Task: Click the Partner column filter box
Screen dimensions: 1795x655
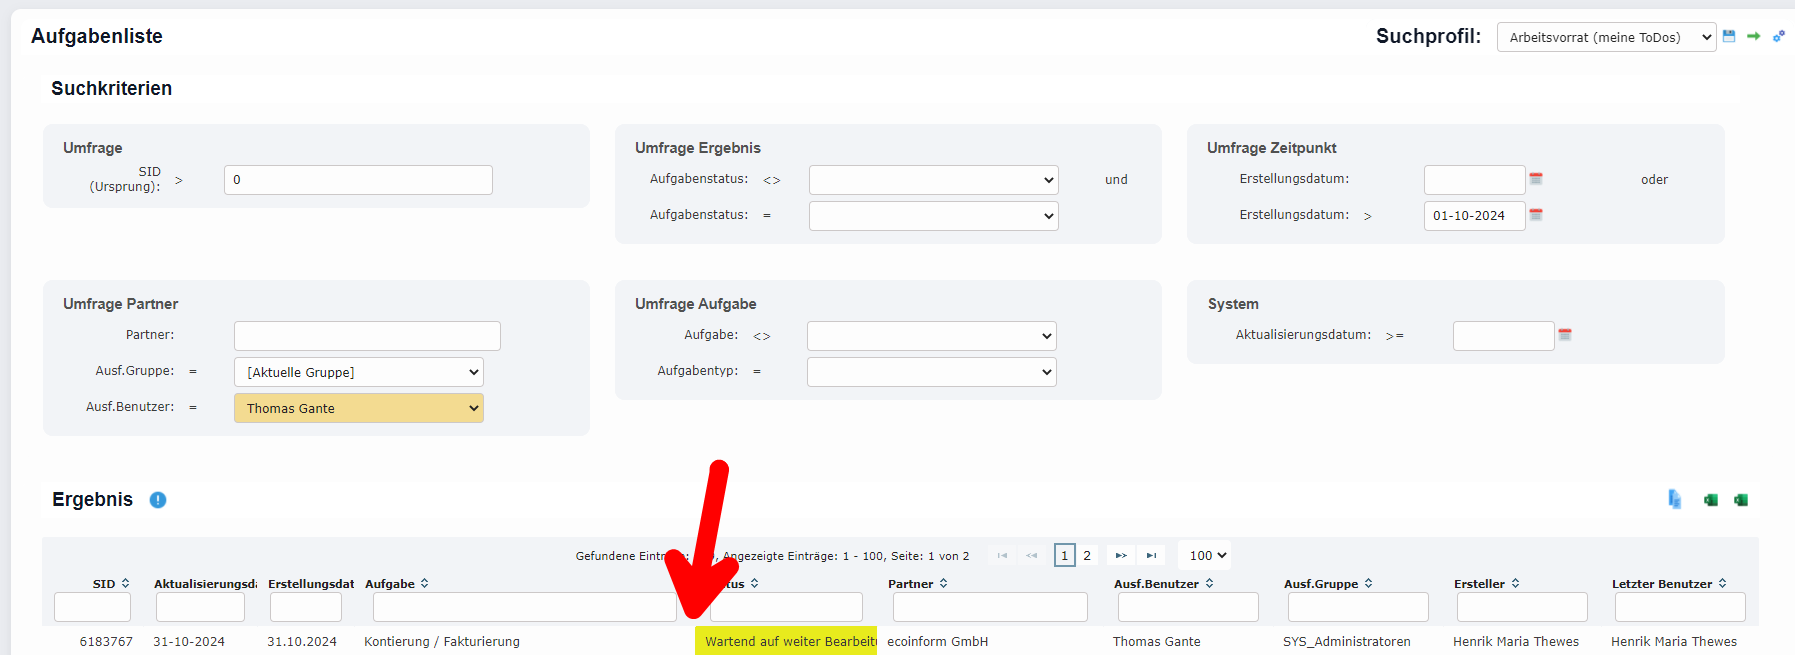Action: pos(990,607)
